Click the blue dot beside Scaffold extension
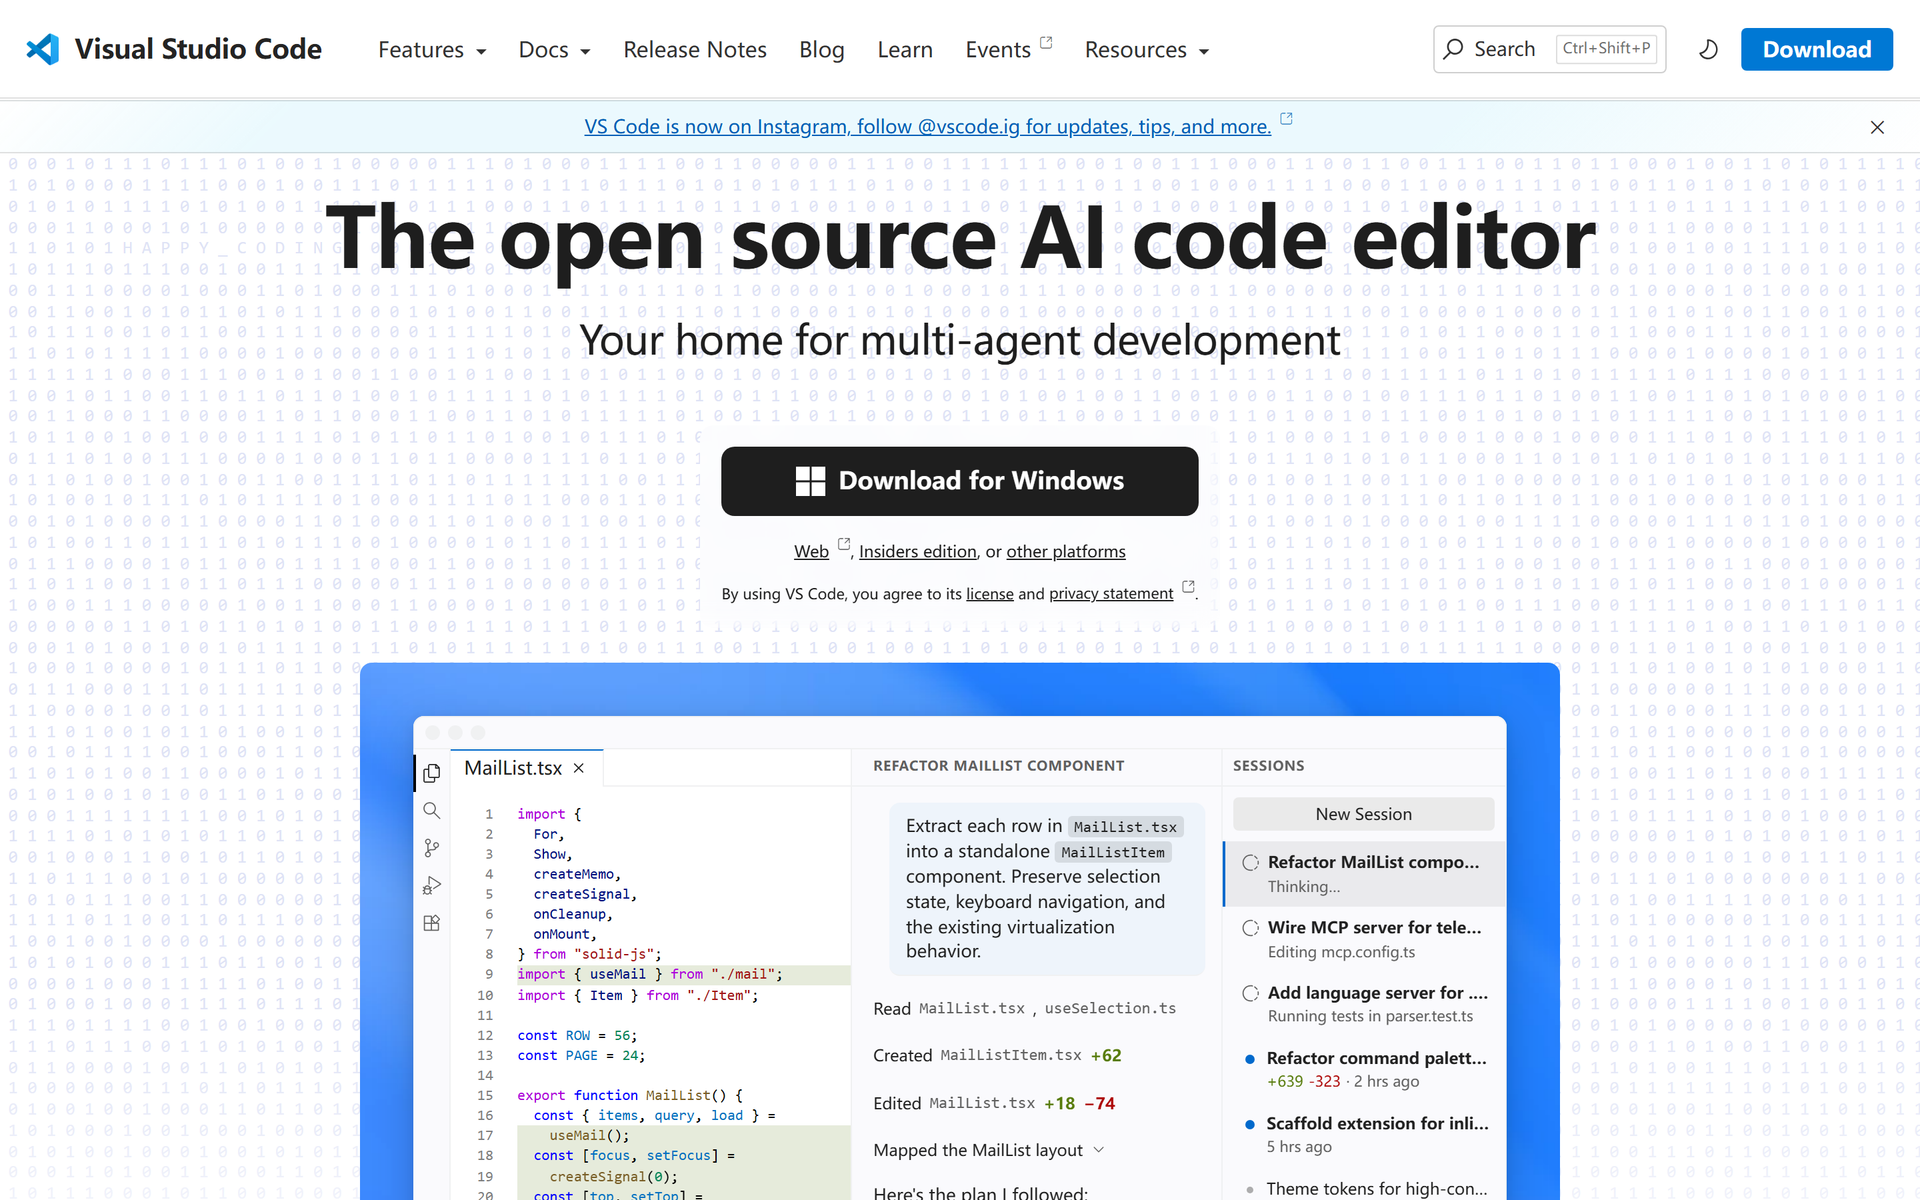1920x1200 pixels. [x=1250, y=1124]
